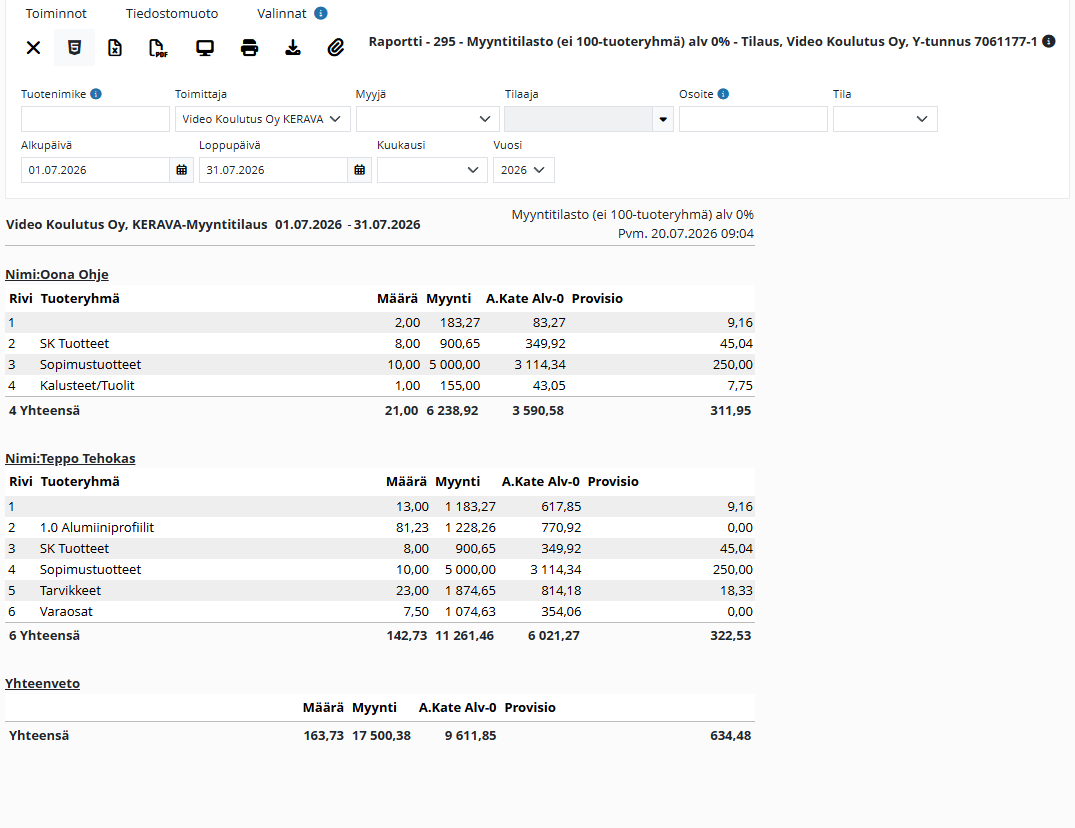
Task: Print the report with printer icon
Action: (x=250, y=48)
